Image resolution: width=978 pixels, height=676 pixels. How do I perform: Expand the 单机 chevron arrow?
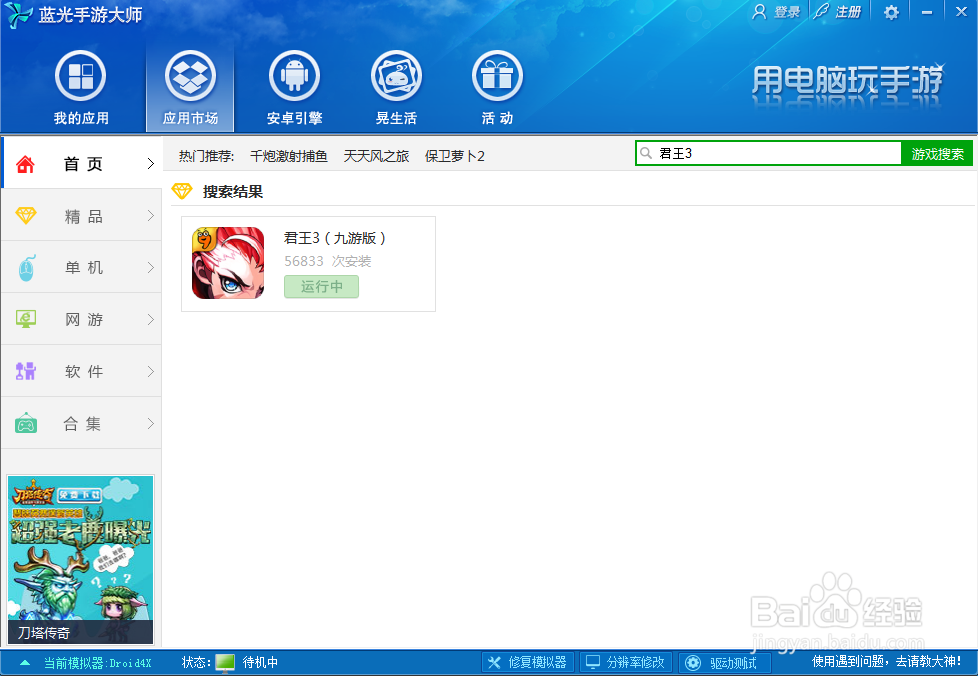(x=150, y=268)
